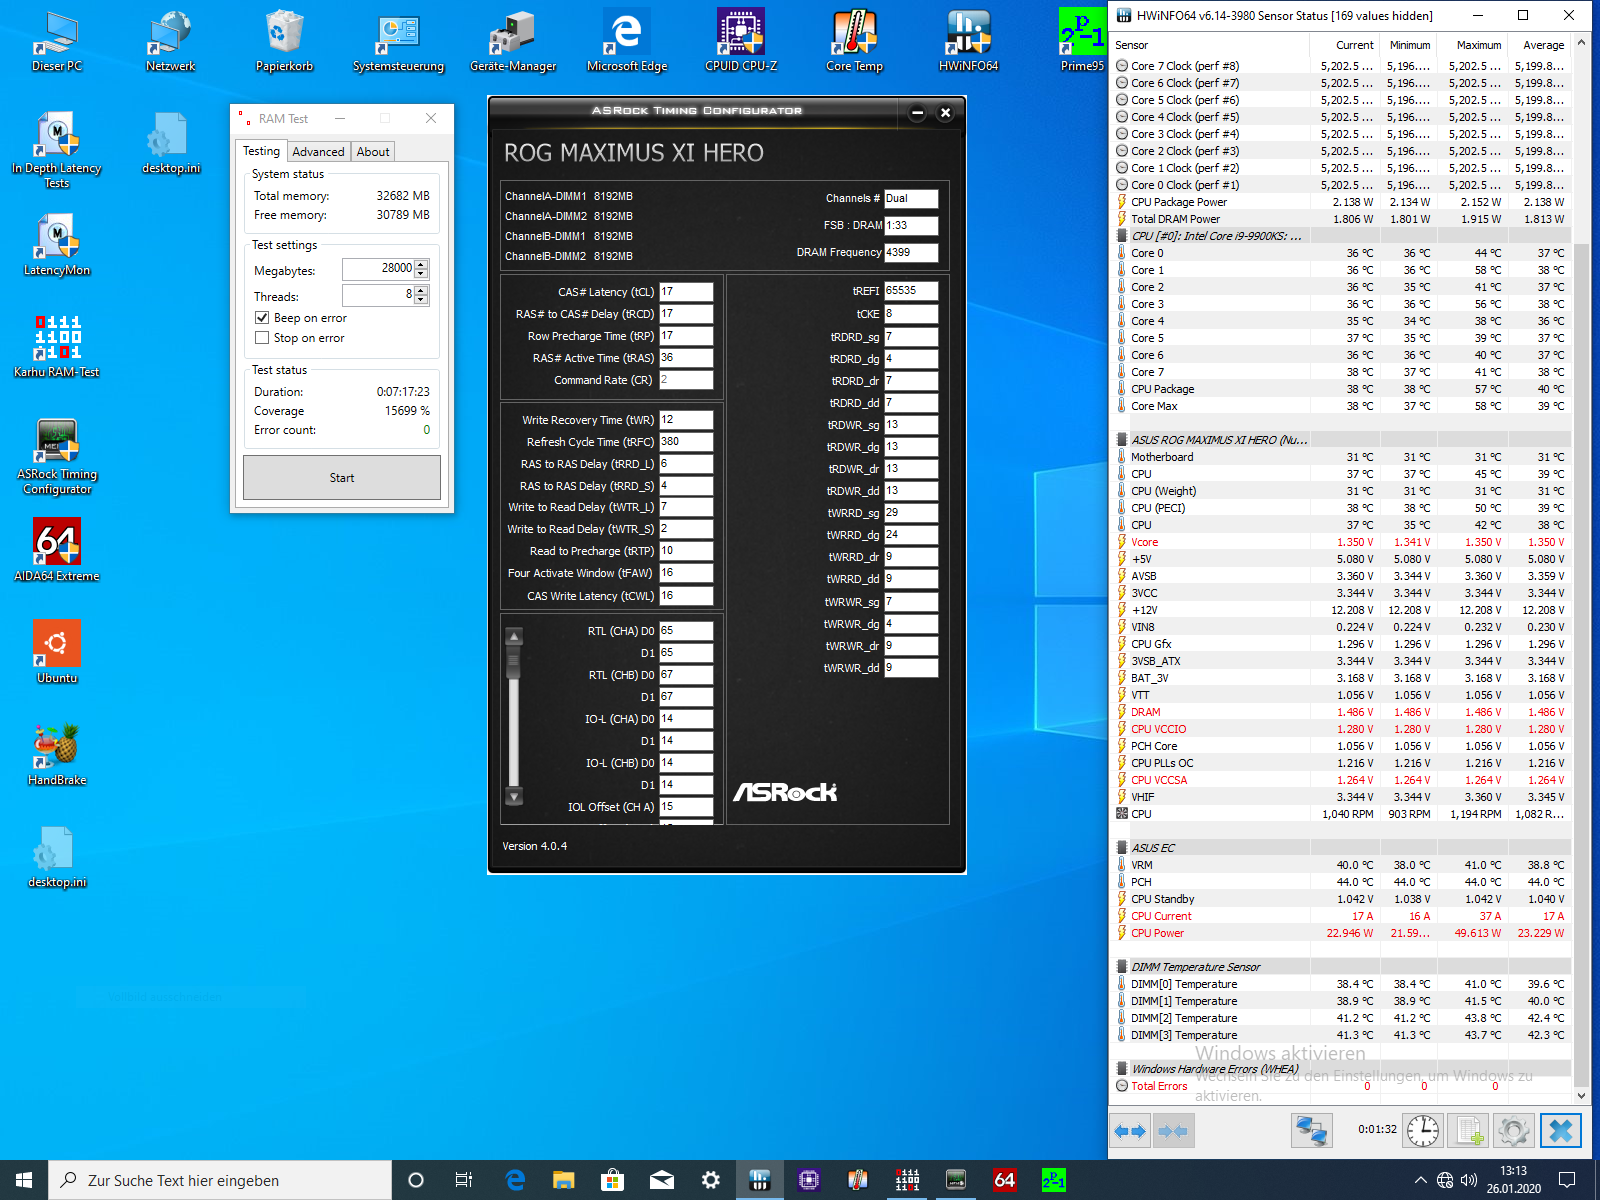Select the Core Temp desktop icon

pos(855,42)
